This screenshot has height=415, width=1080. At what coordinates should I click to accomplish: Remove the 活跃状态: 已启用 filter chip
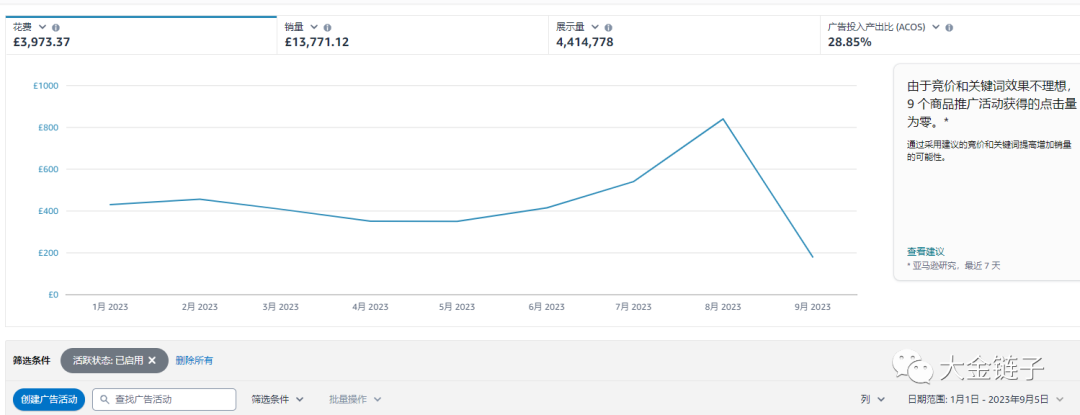(152, 360)
